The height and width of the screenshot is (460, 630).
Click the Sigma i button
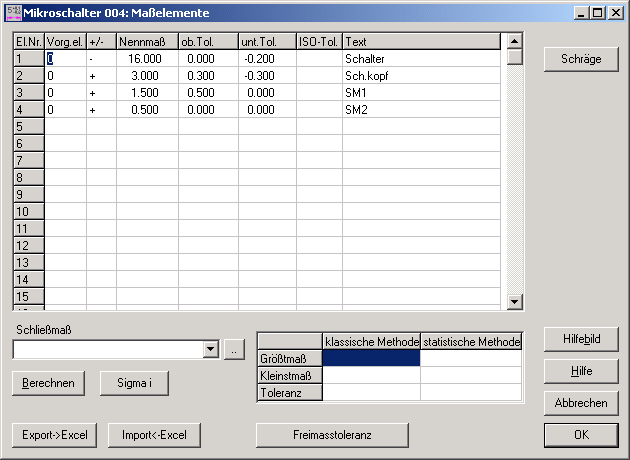(x=134, y=383)
